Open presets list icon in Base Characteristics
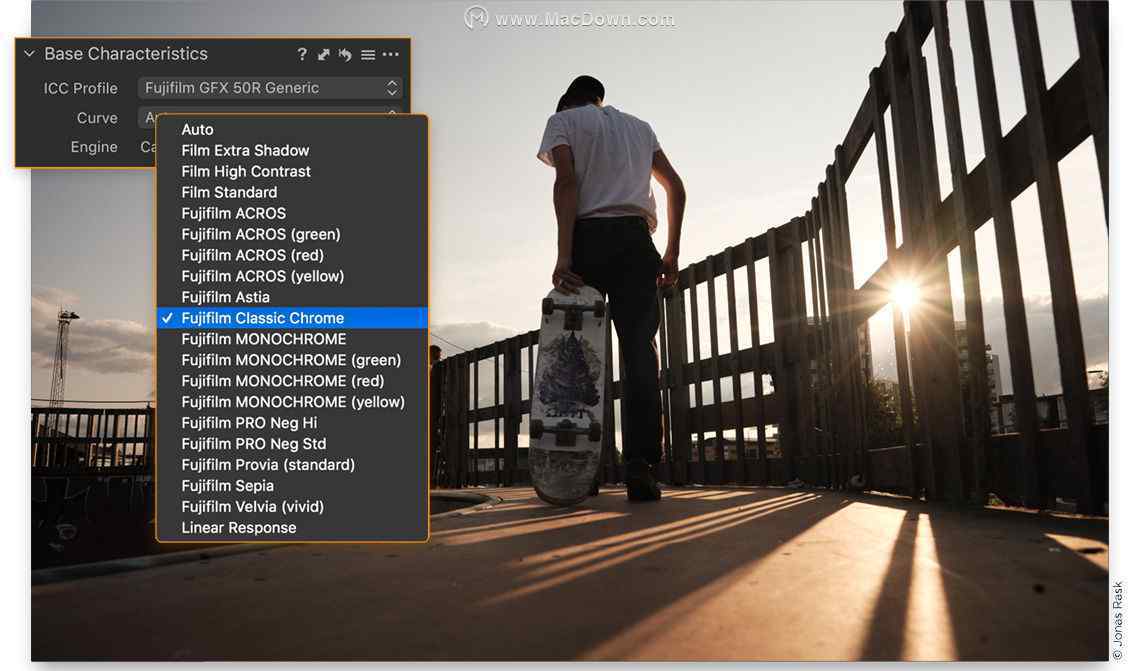The height and width of the screenshot is (671, 1140). point(368,55)
